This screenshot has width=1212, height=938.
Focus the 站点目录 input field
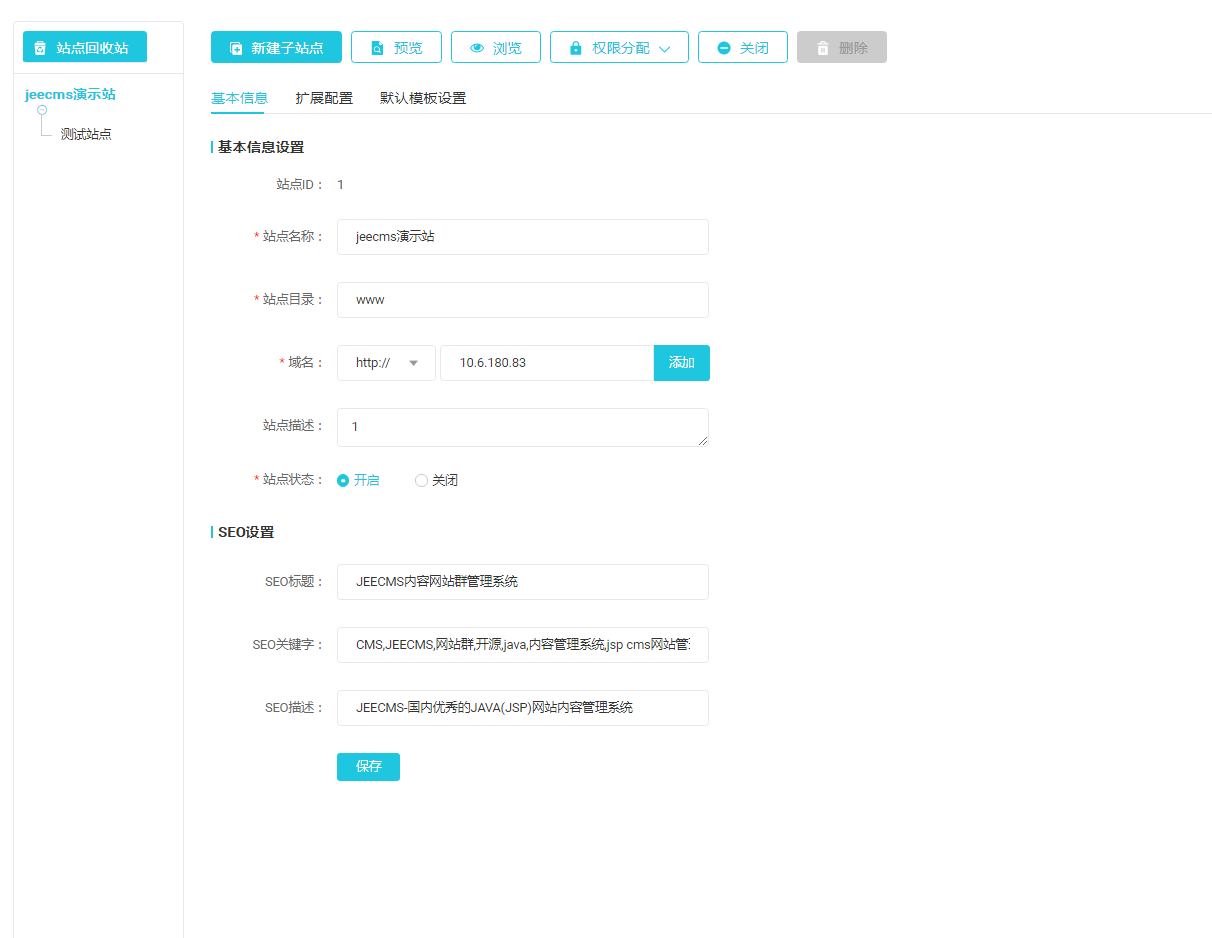coord(523,300)
